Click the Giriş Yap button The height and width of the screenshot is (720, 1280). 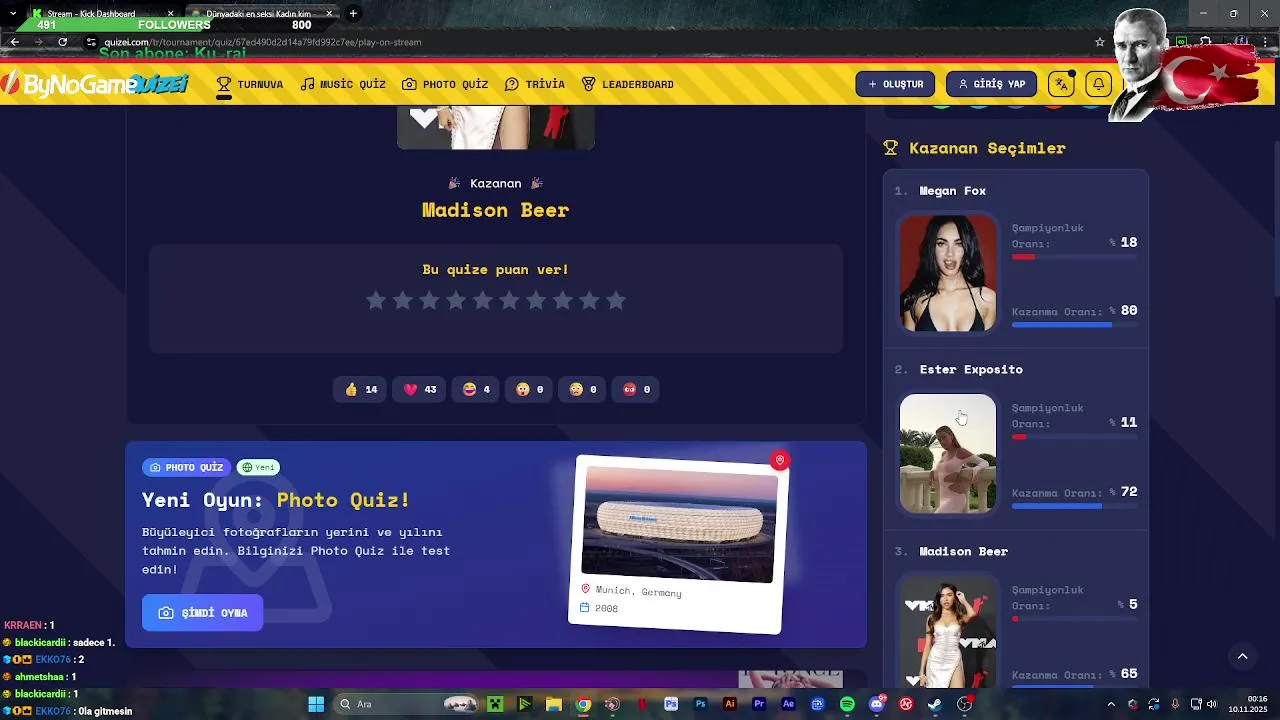click(x=991, y=84)
